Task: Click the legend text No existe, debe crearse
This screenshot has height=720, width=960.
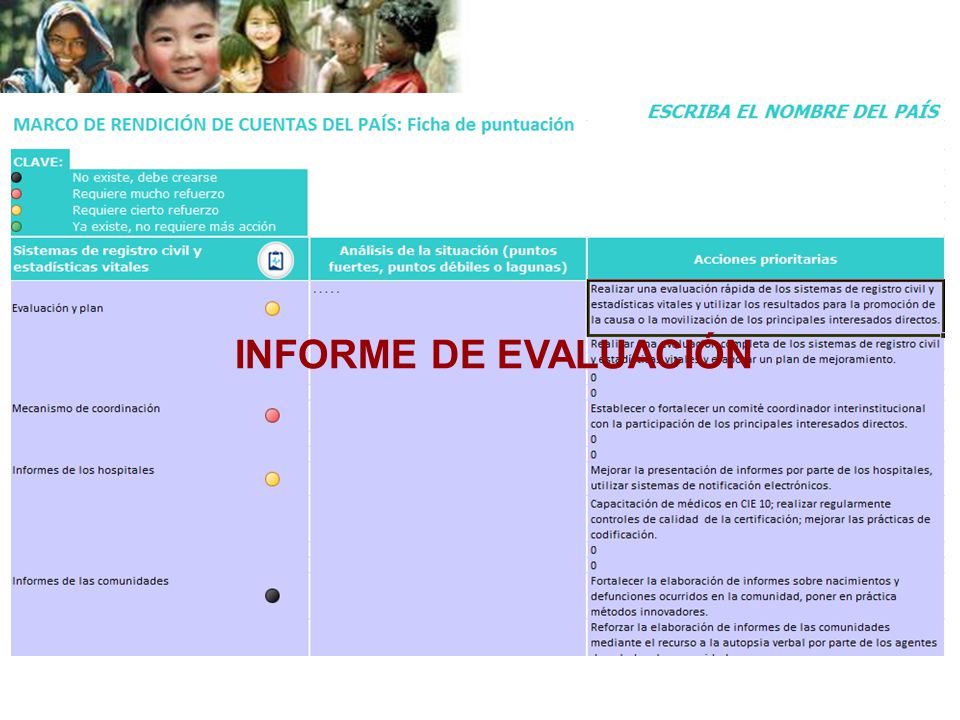Action: [144, 178]
